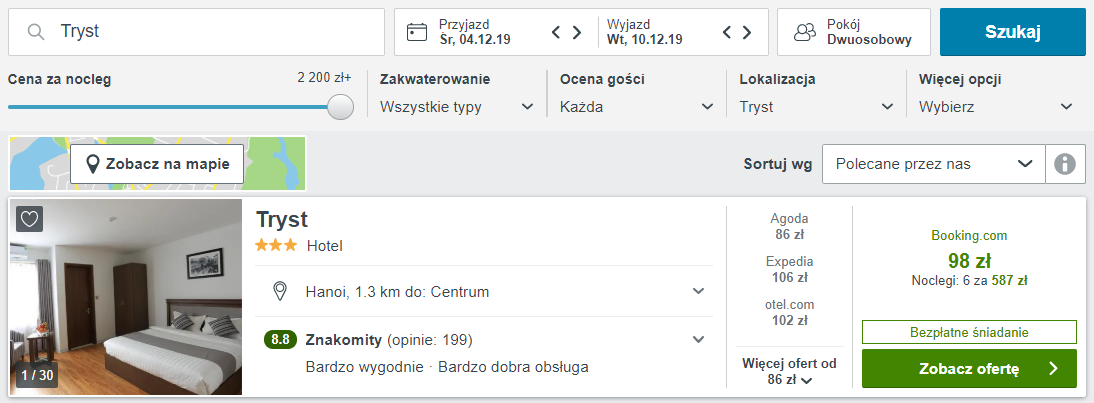Go to next arrival date arrow

[577, 32]
